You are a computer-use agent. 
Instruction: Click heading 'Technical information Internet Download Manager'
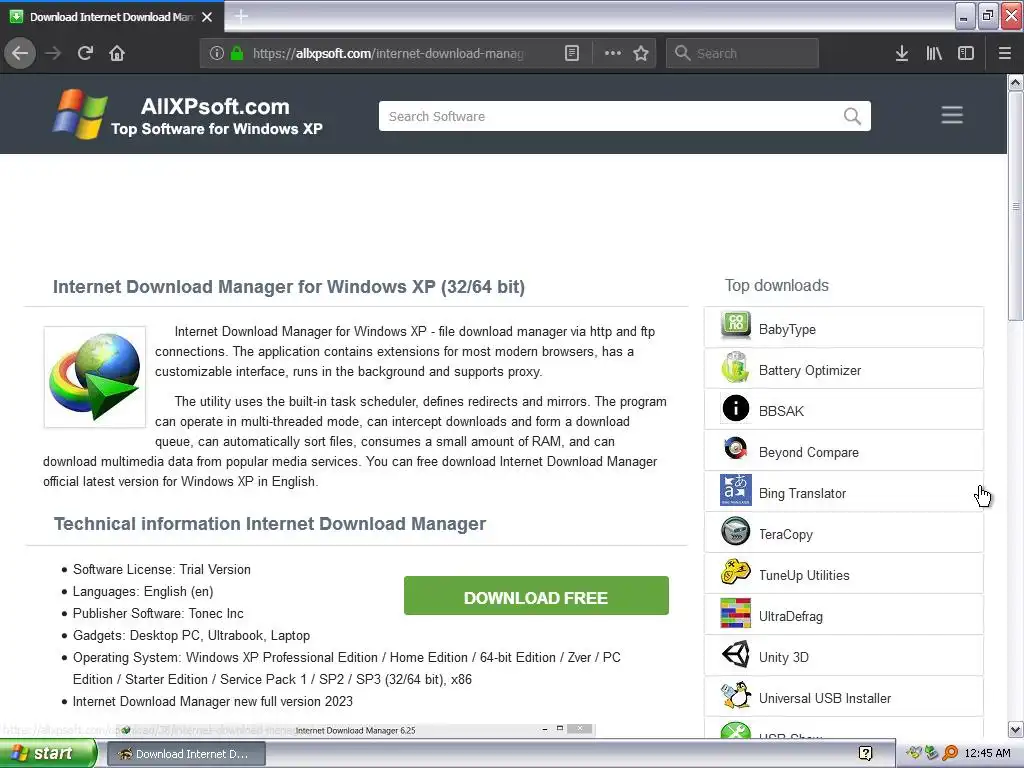(270, 524)
